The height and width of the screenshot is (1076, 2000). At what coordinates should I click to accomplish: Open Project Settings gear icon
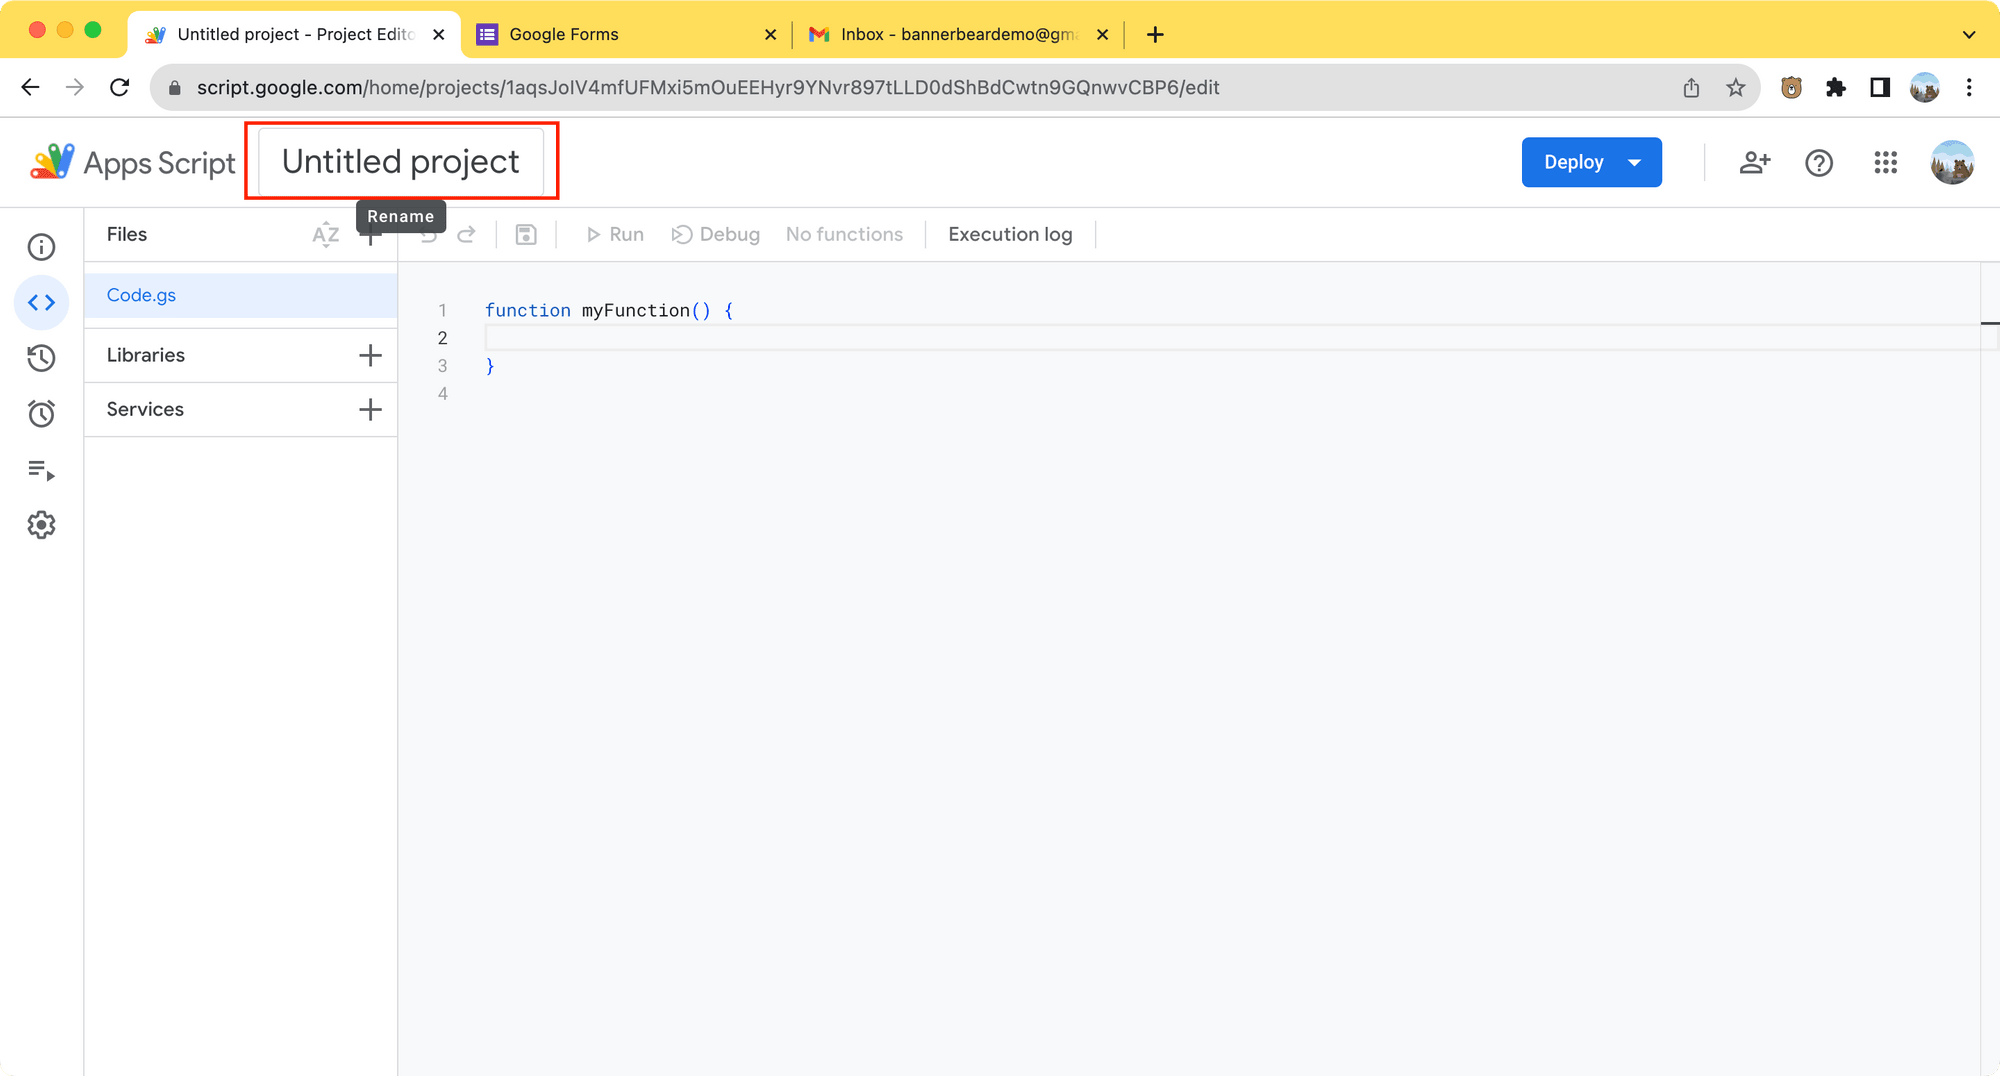[x=41, y=525]
